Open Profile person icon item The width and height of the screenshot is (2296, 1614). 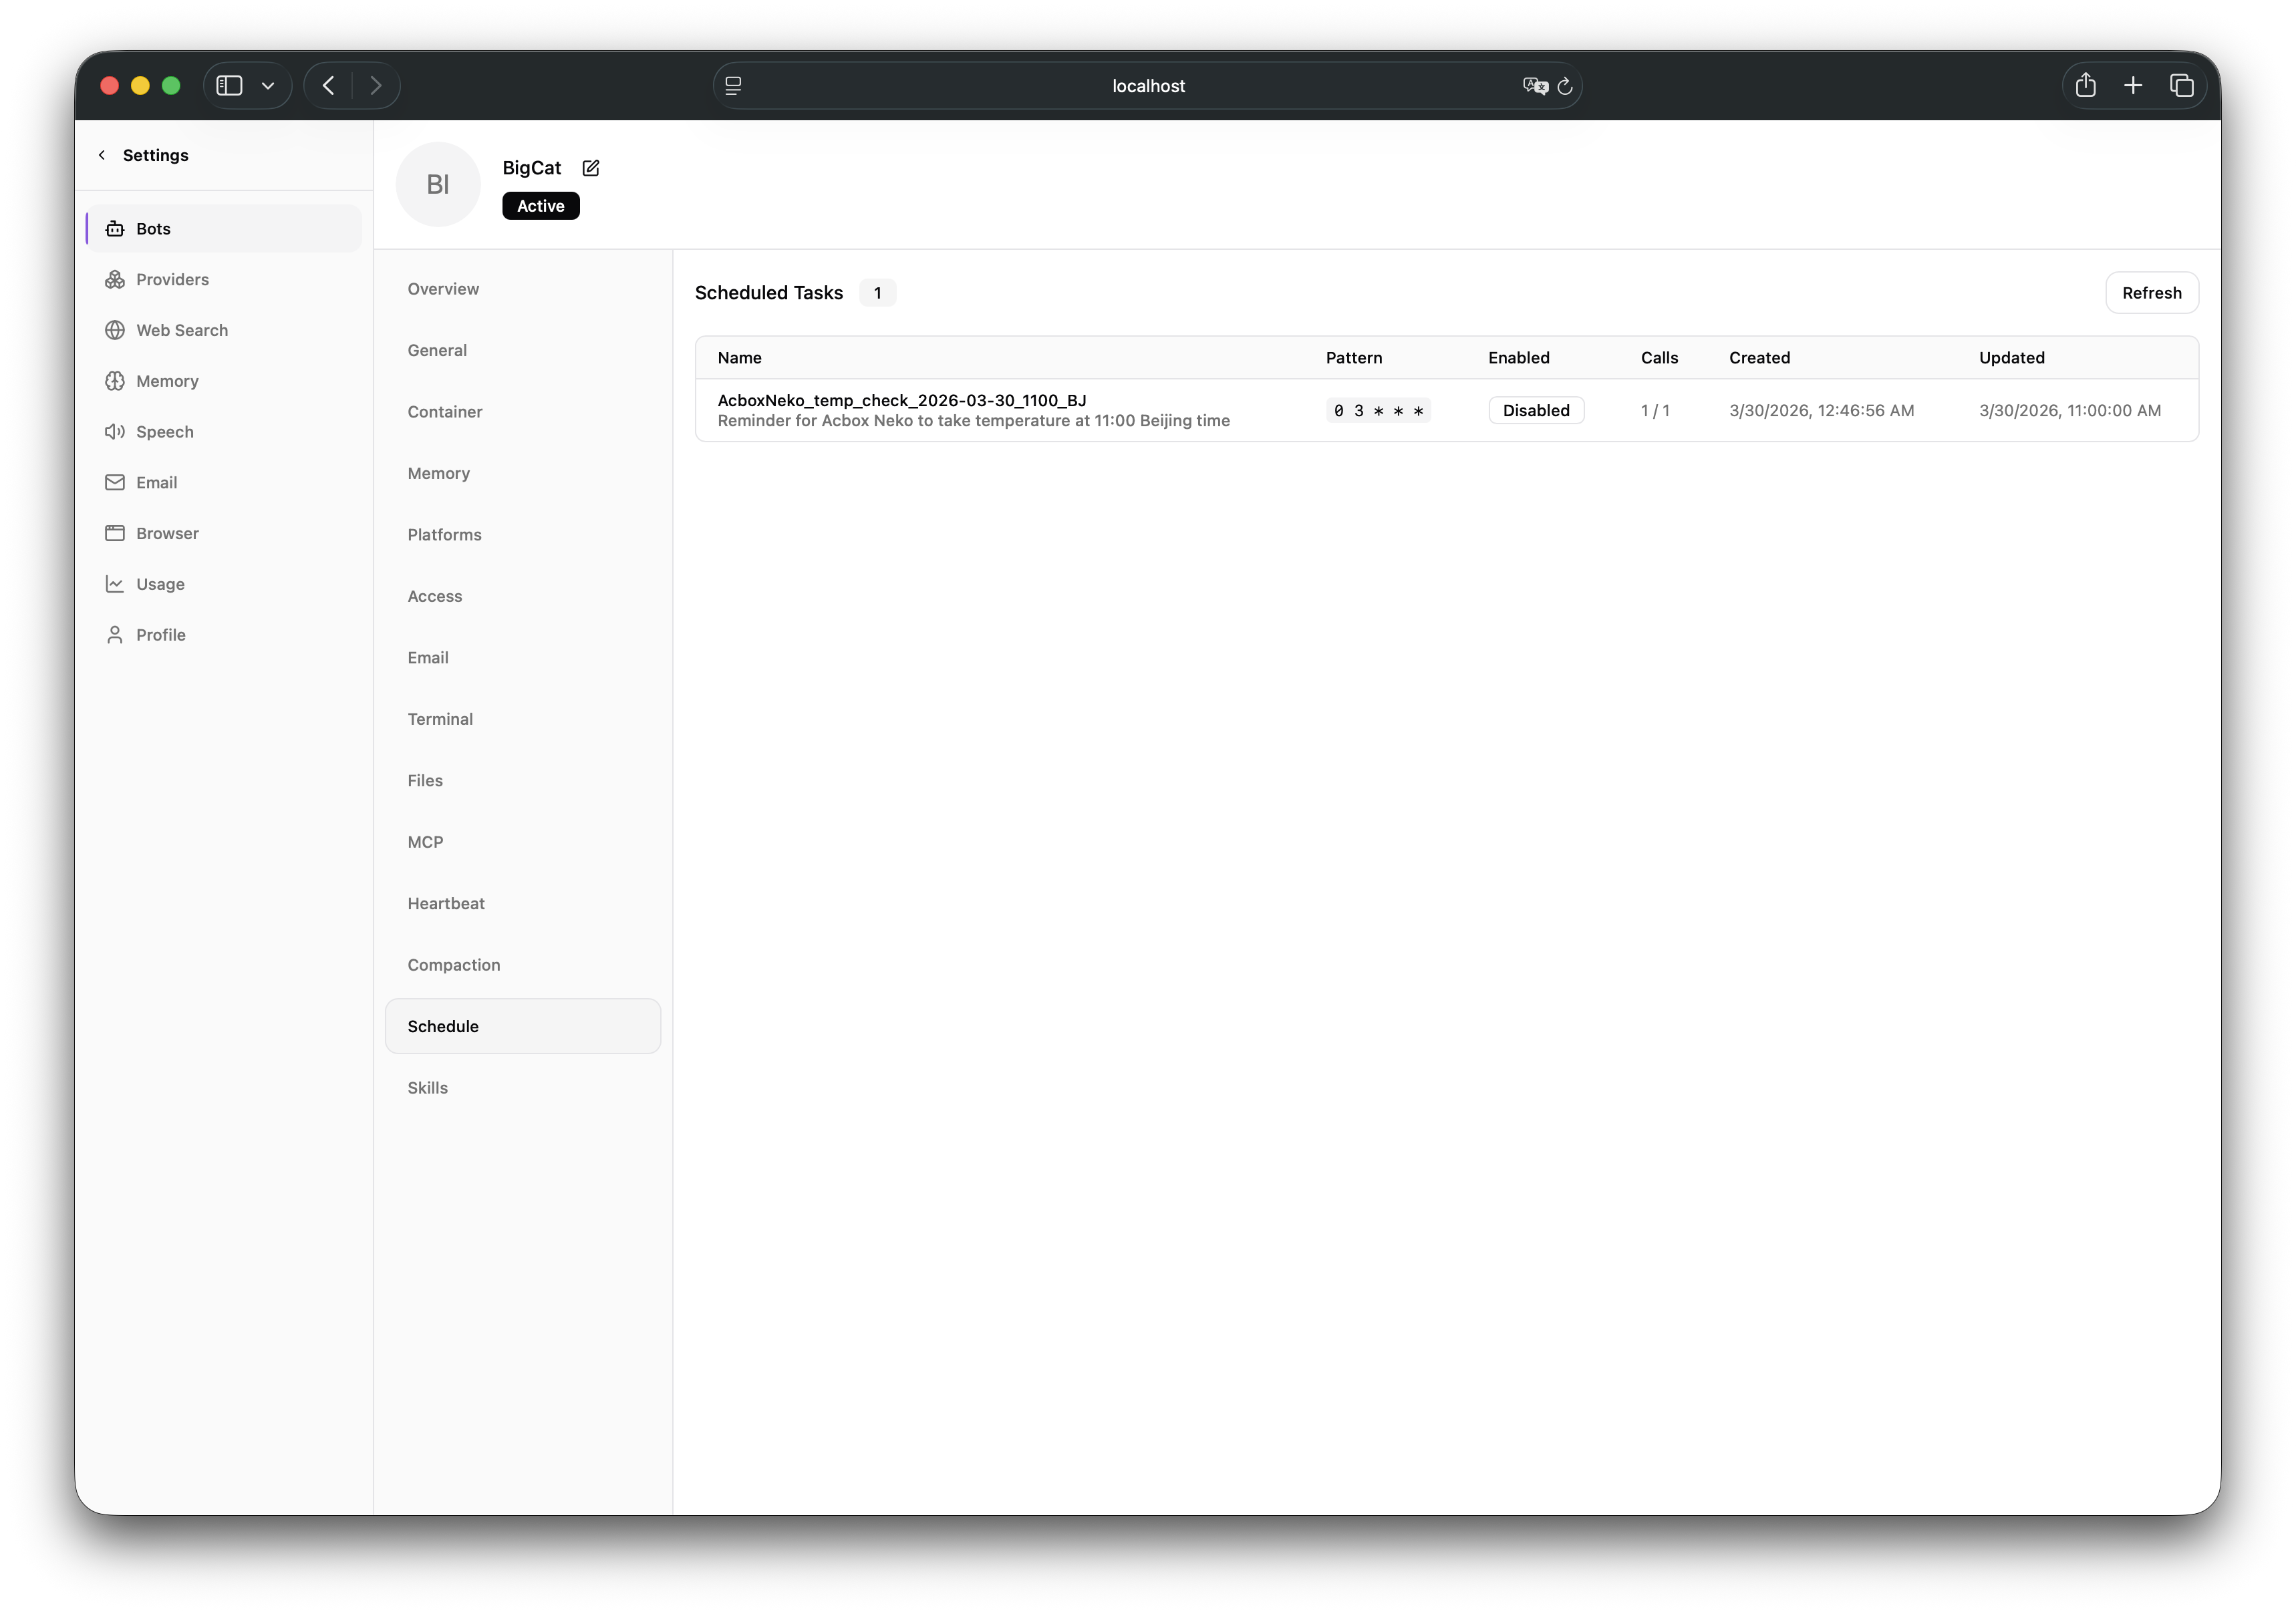coord(116,635)
